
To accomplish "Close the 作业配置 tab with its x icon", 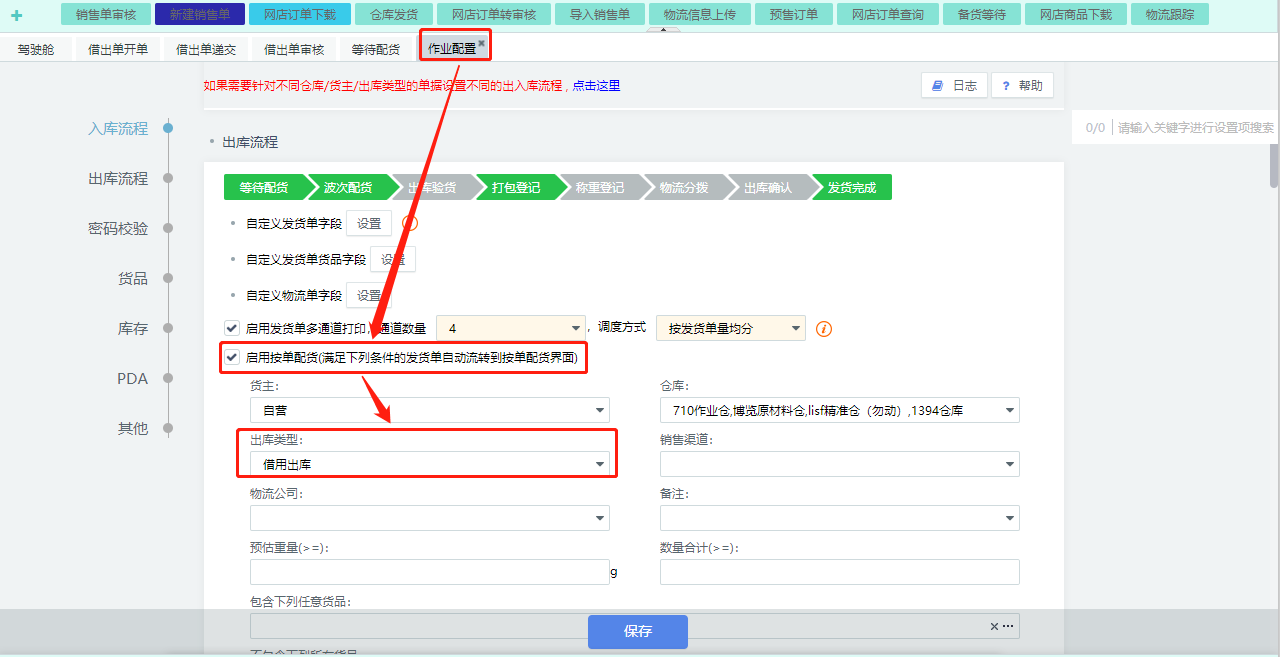I will coord(481,43).
